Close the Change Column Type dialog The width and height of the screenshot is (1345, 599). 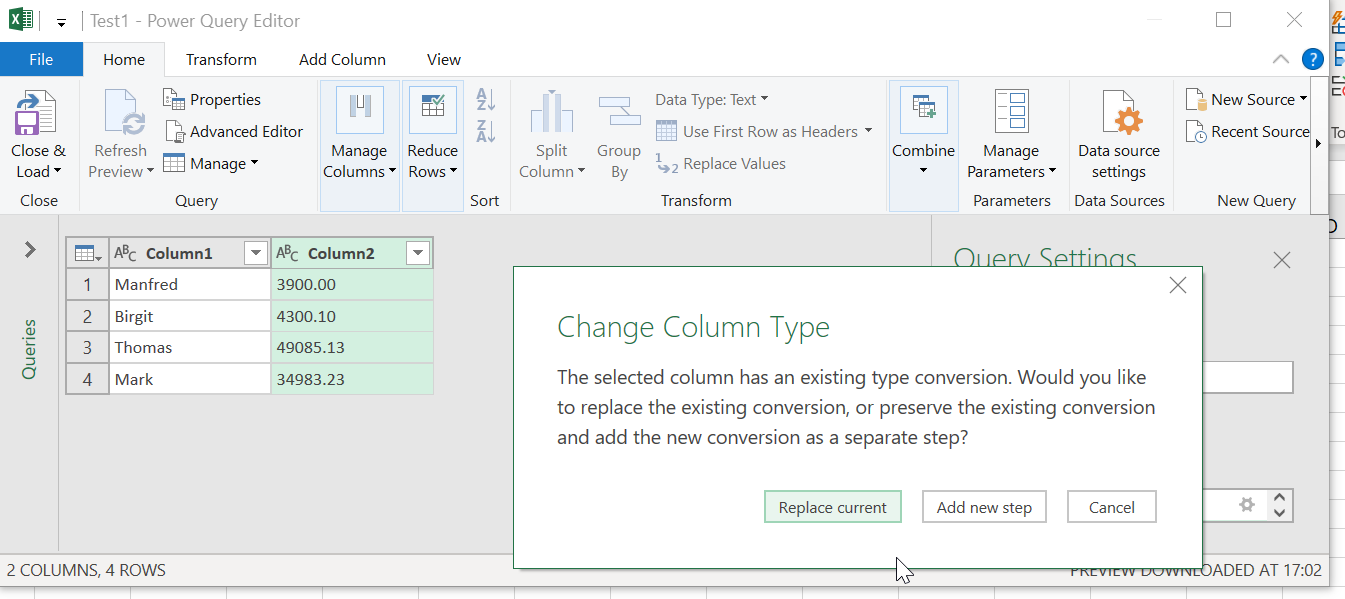[x=1177, y=285]
